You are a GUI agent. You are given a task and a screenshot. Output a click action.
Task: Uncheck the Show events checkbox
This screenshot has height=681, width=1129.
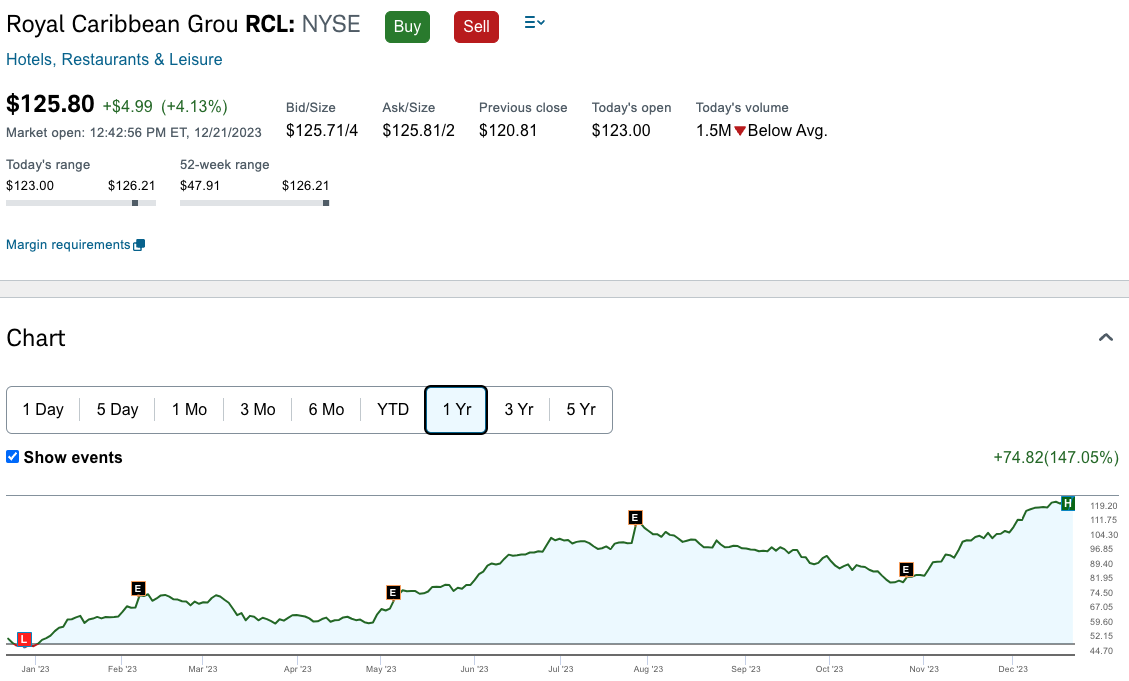(x=12, y=457)
